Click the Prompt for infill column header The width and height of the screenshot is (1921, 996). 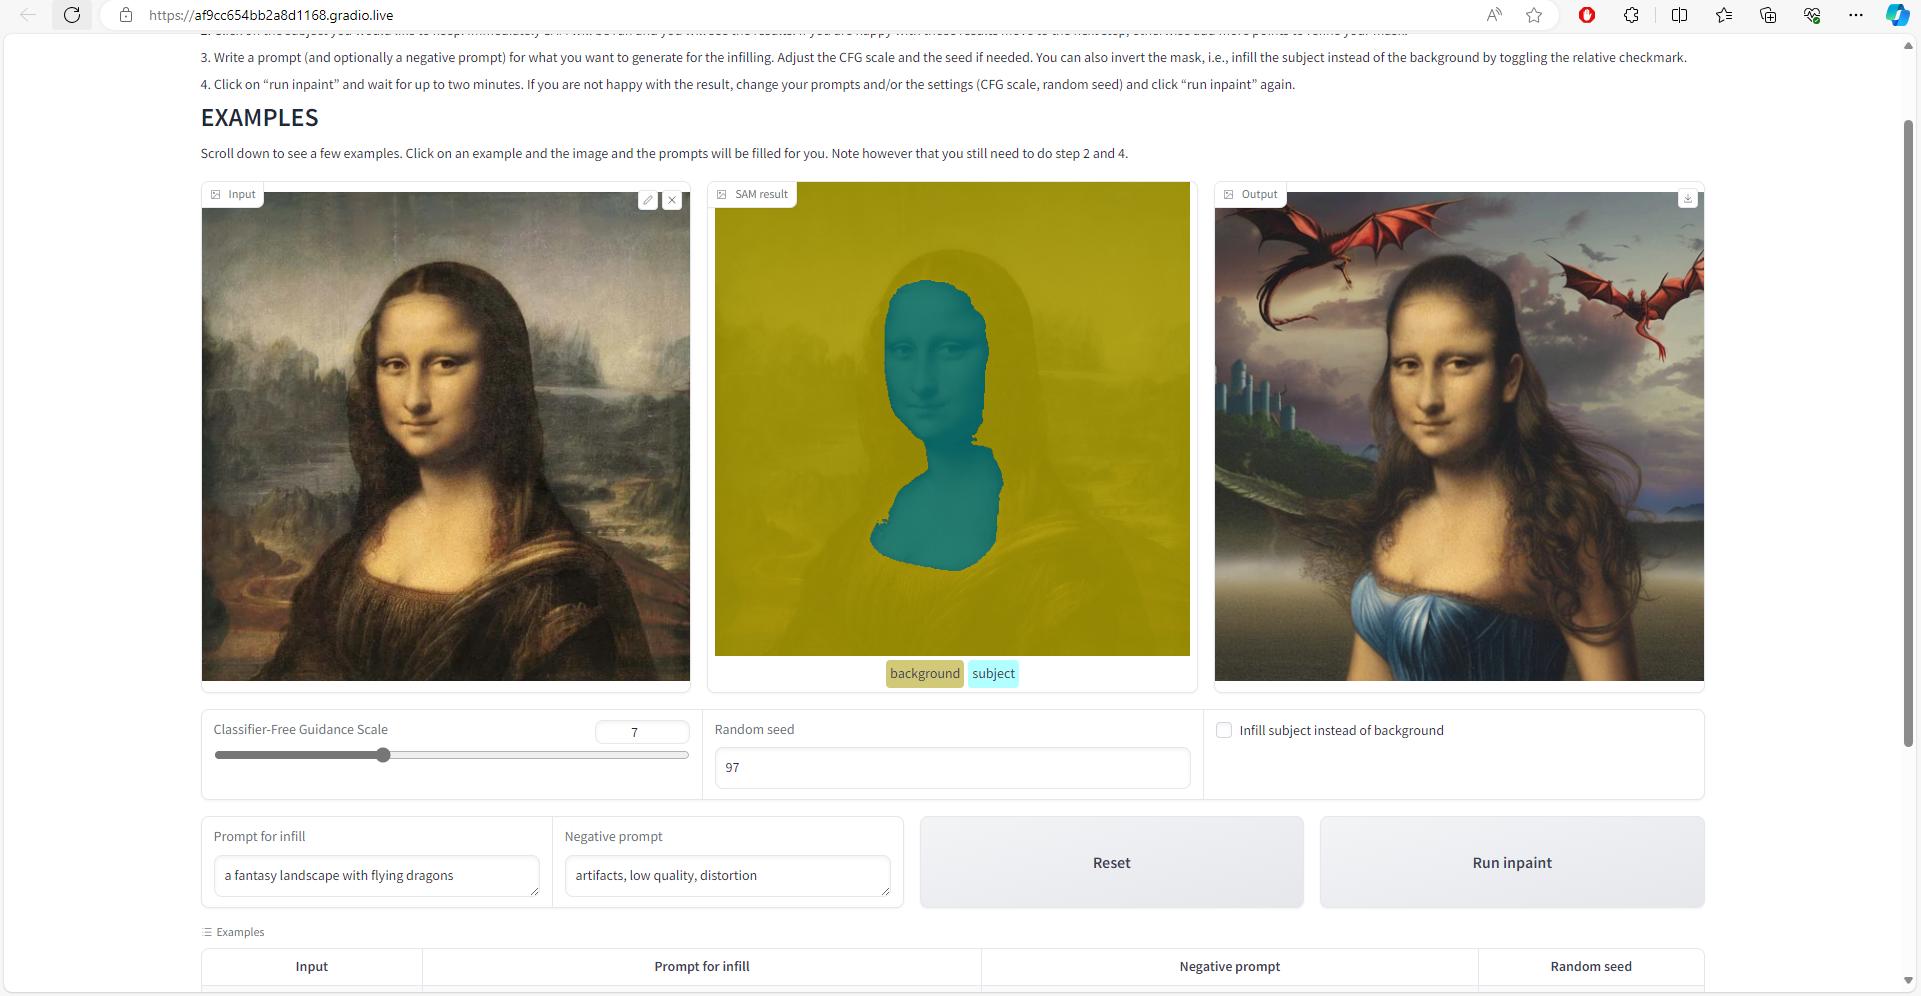pyautogui.click(x=702, y=966)
